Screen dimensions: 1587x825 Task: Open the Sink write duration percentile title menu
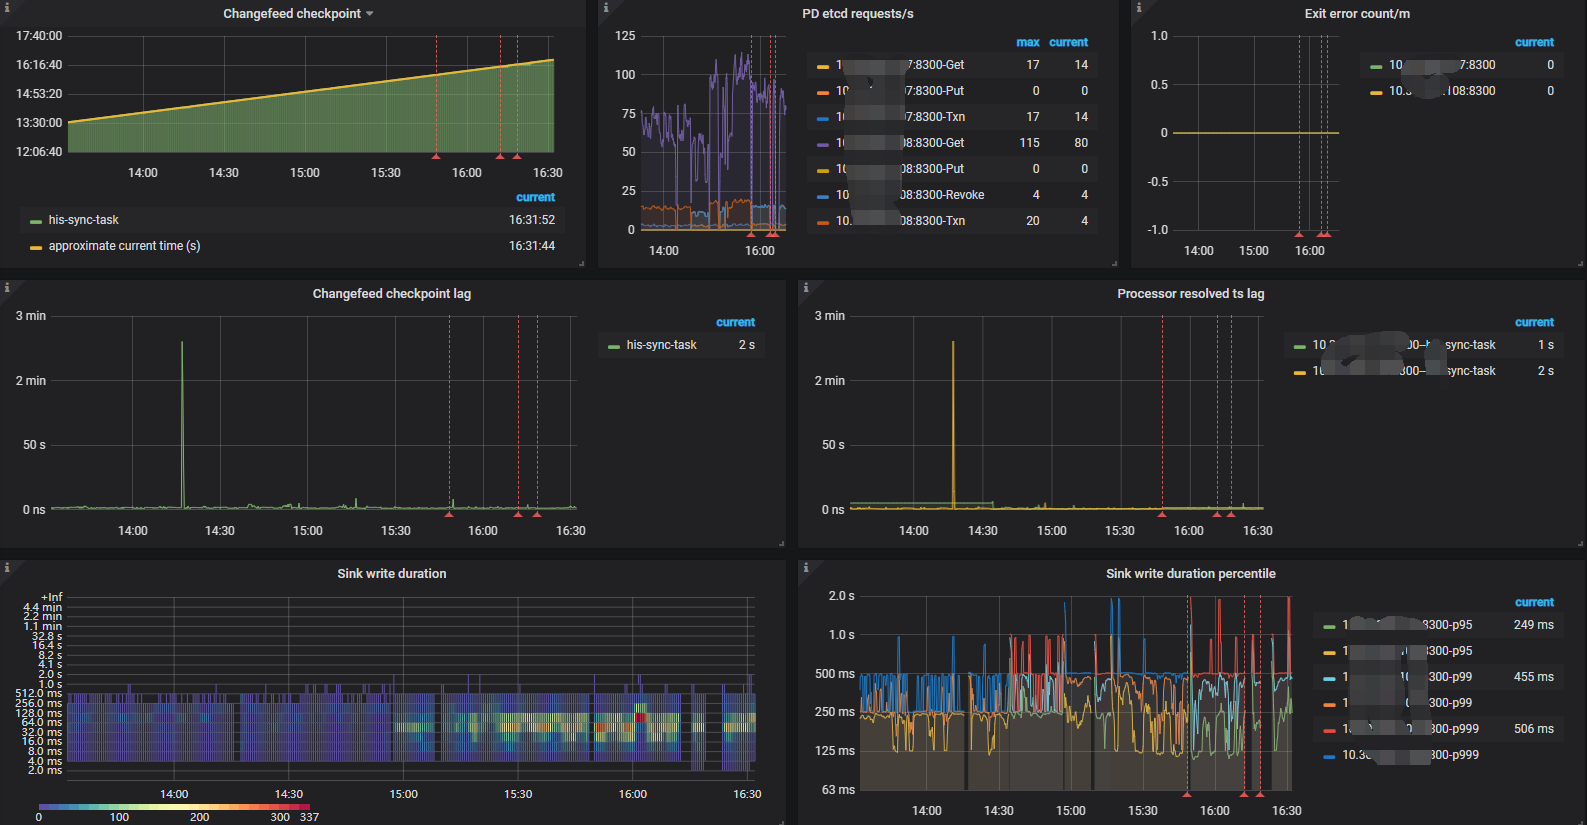[x=1190, y=574]
